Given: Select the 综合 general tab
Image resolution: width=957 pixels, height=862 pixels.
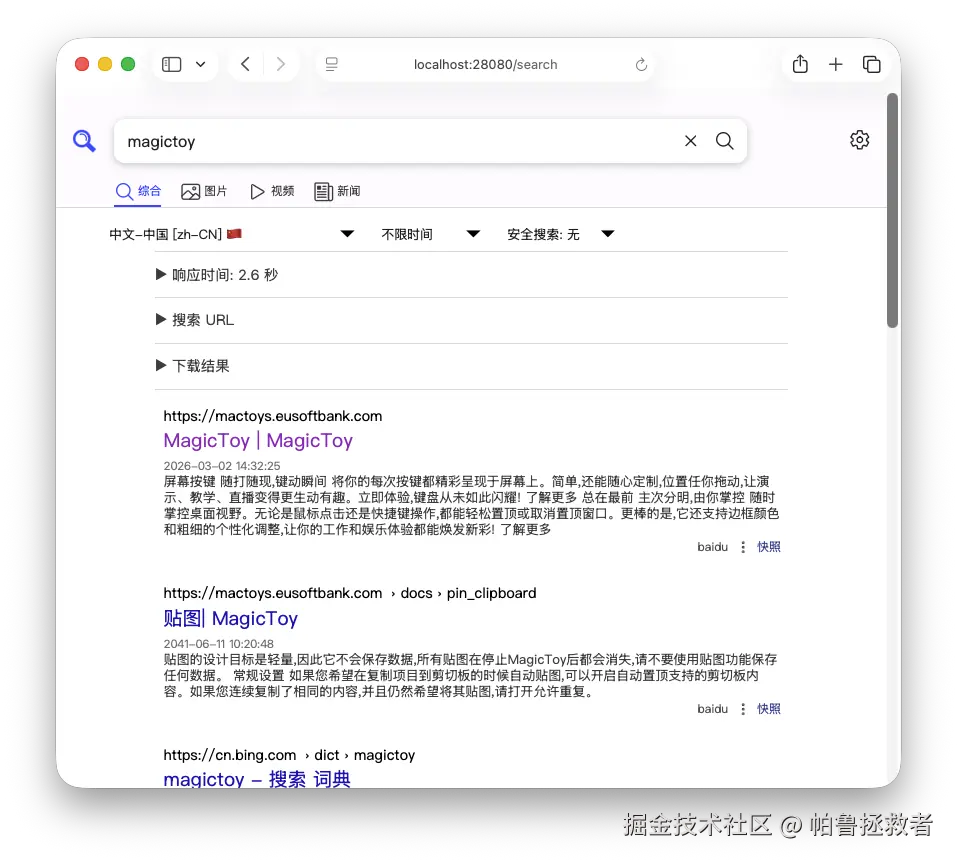Looking at the screenshot, I should tap(138, 191).
